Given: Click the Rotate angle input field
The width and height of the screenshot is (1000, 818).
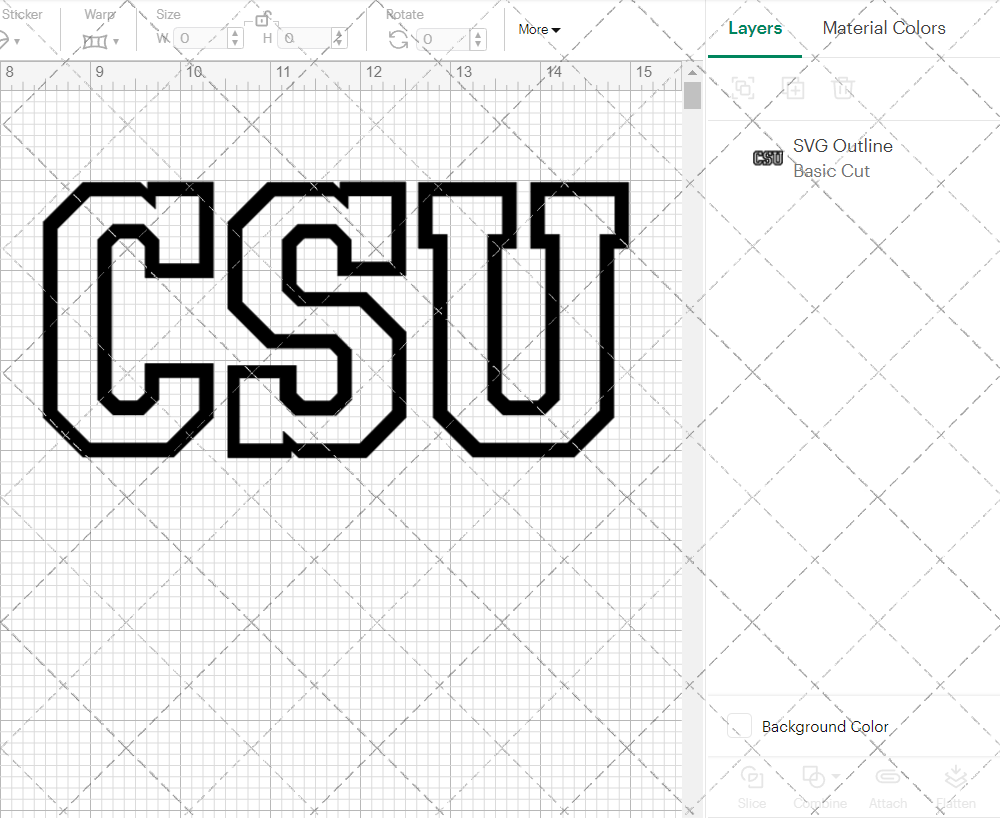Looking at the screenshot, I should coord(444,39).
